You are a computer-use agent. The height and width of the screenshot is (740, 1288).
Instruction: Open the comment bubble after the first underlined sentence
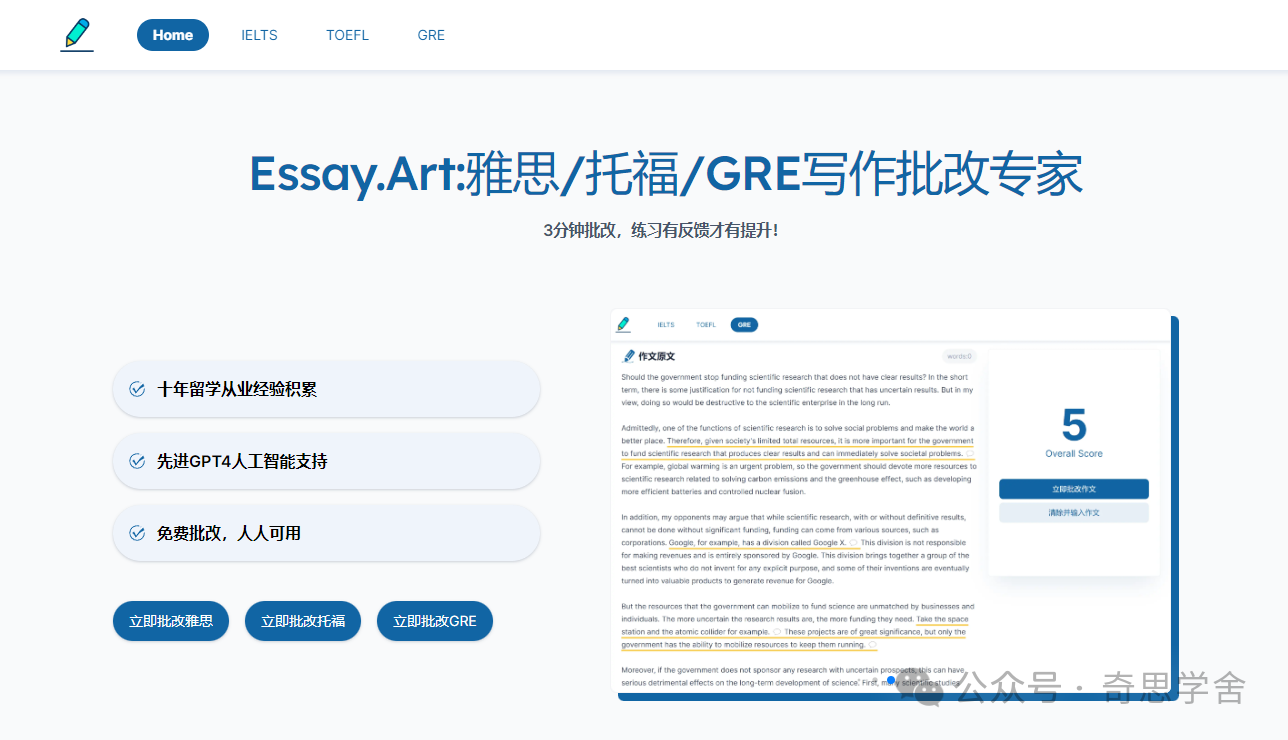pyautogui.click(x=970, y=452)
